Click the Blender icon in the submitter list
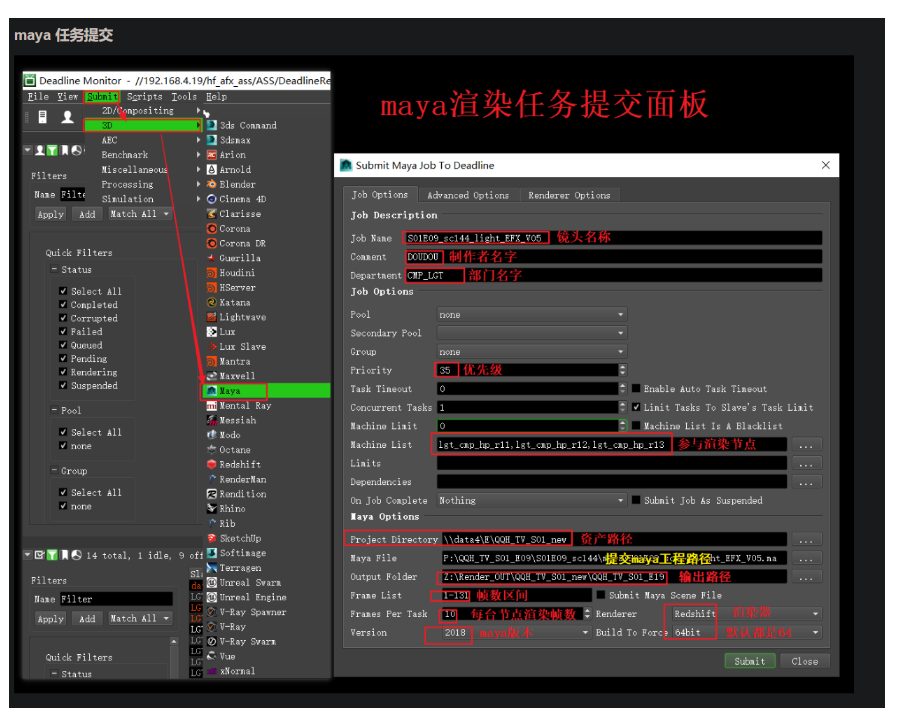 211,185
